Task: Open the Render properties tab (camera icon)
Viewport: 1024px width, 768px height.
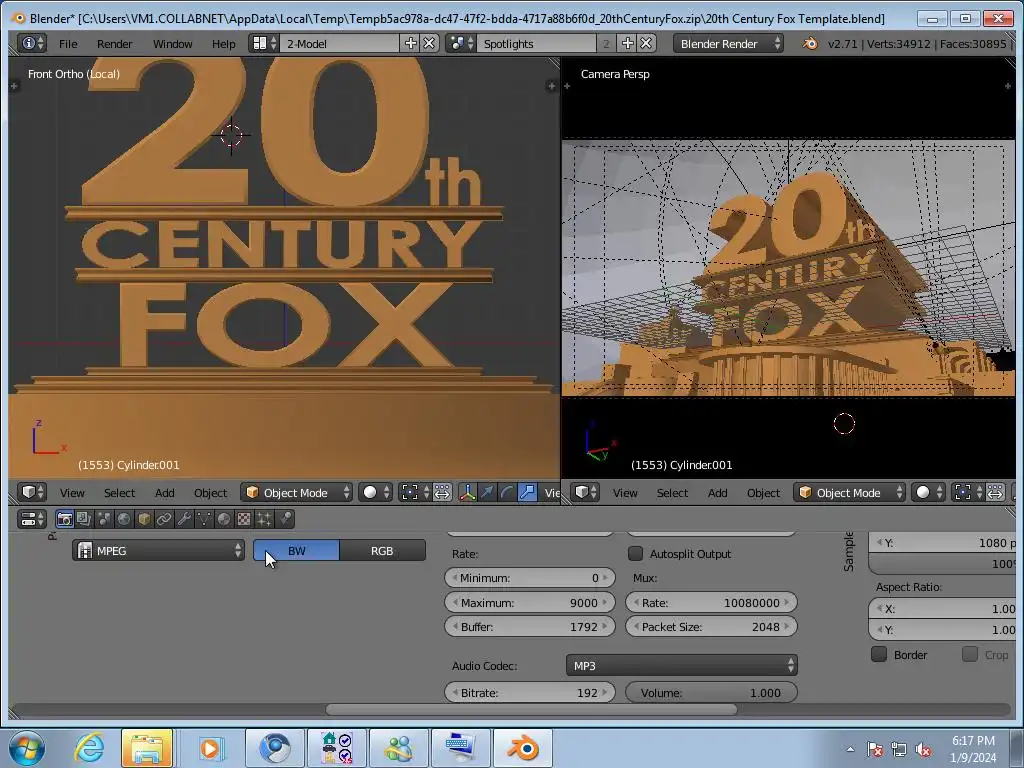Action: [64, 519]
